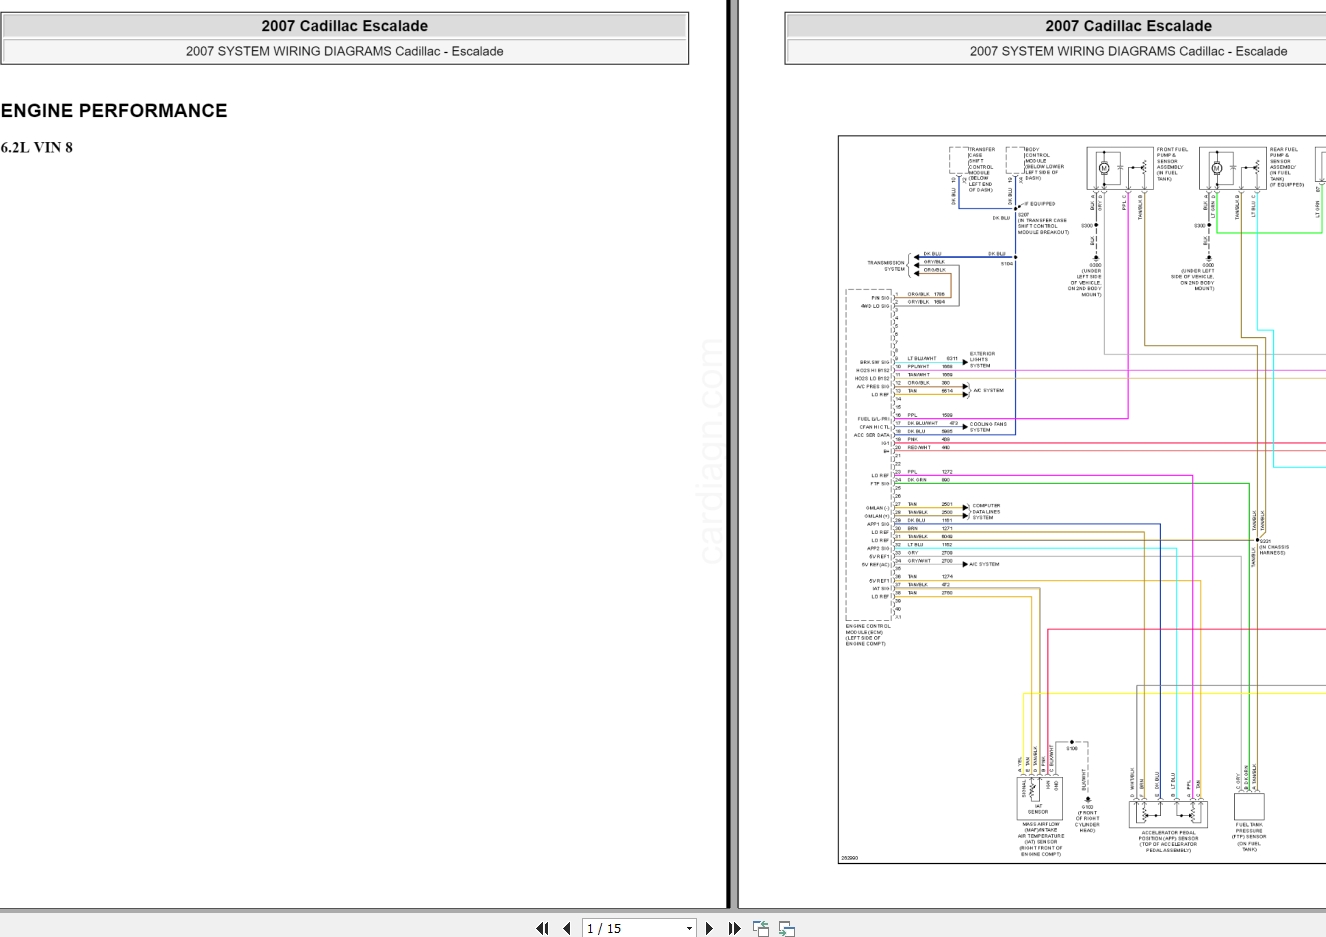Click the Transfer Case Shift Control Module label
This screenshot has height=937, width=1326.
pyautogui.click(x=981, y=169)
